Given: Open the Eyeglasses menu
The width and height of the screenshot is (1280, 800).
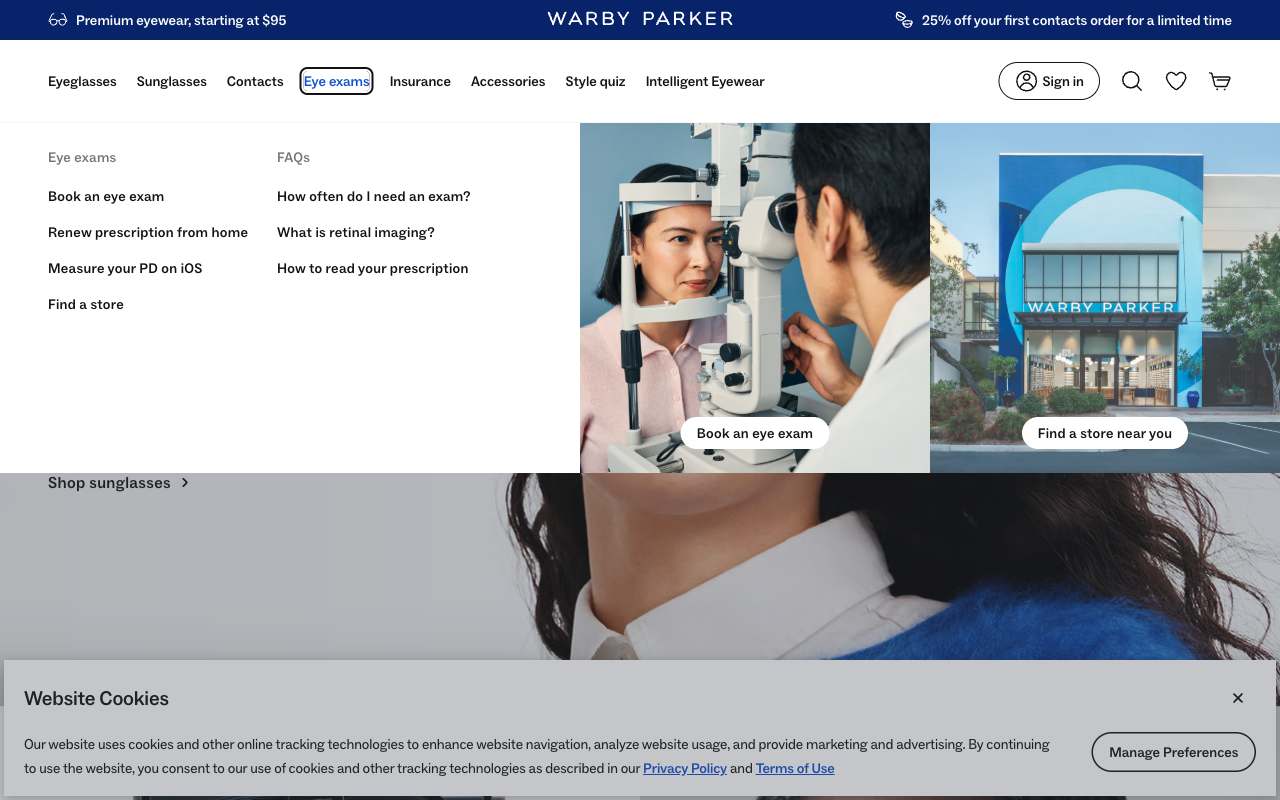Looking at the screenshot, I should click(x=82, y=82).
